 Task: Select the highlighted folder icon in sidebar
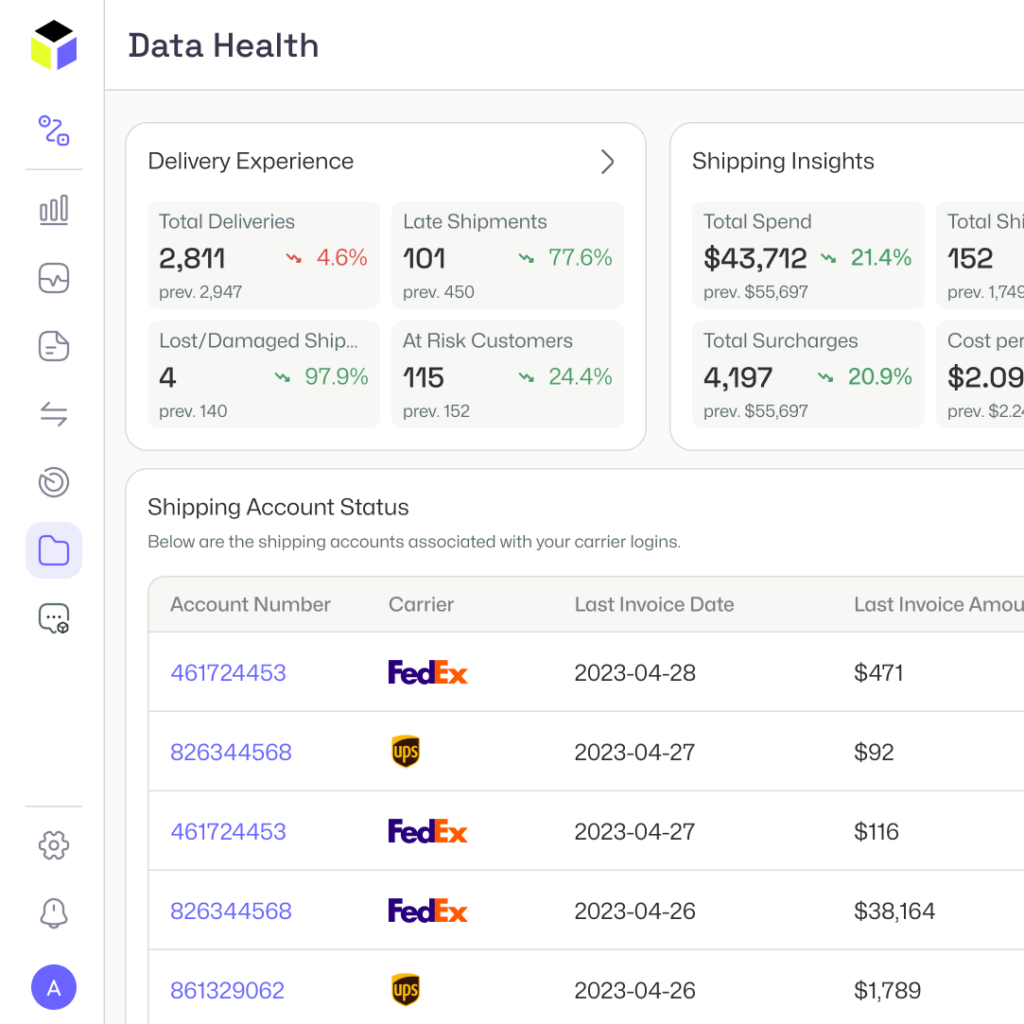(53, 550)
